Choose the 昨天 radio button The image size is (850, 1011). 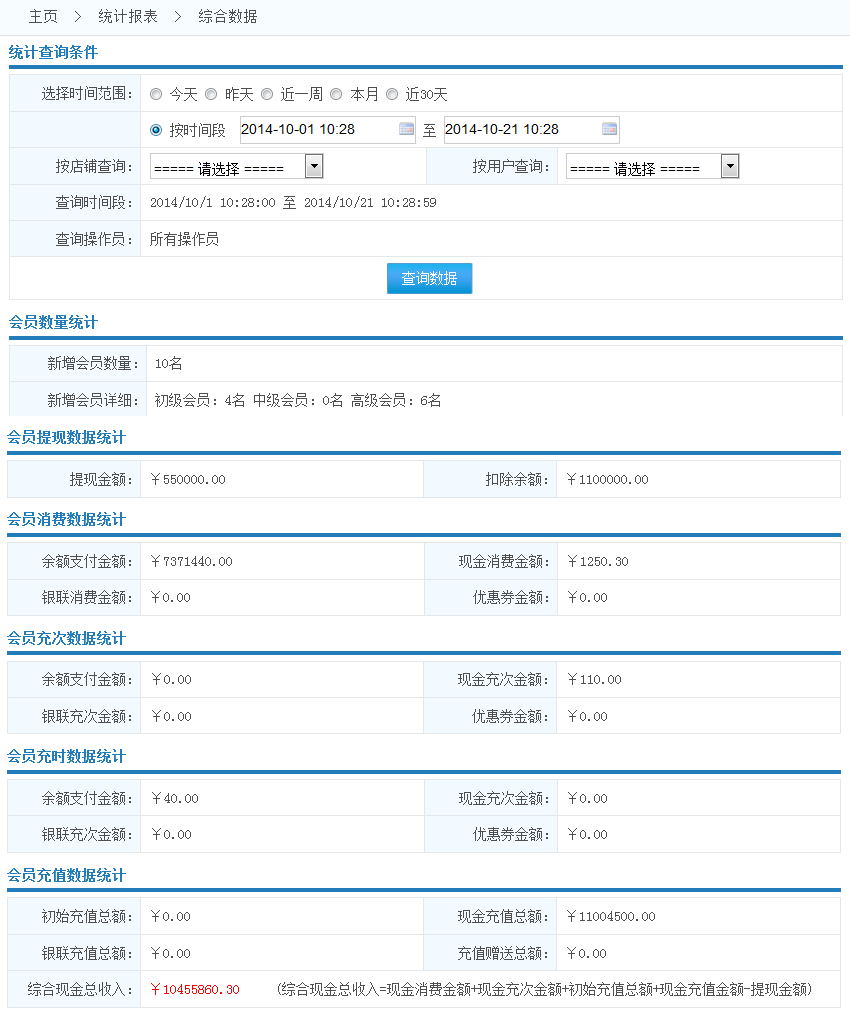211,94
